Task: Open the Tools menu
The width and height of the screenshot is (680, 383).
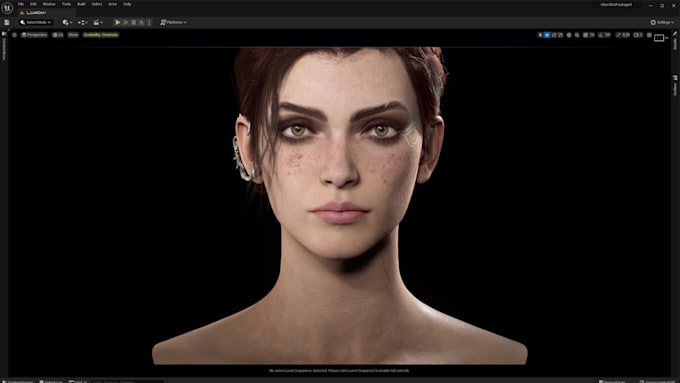Action: coord(66,4)
